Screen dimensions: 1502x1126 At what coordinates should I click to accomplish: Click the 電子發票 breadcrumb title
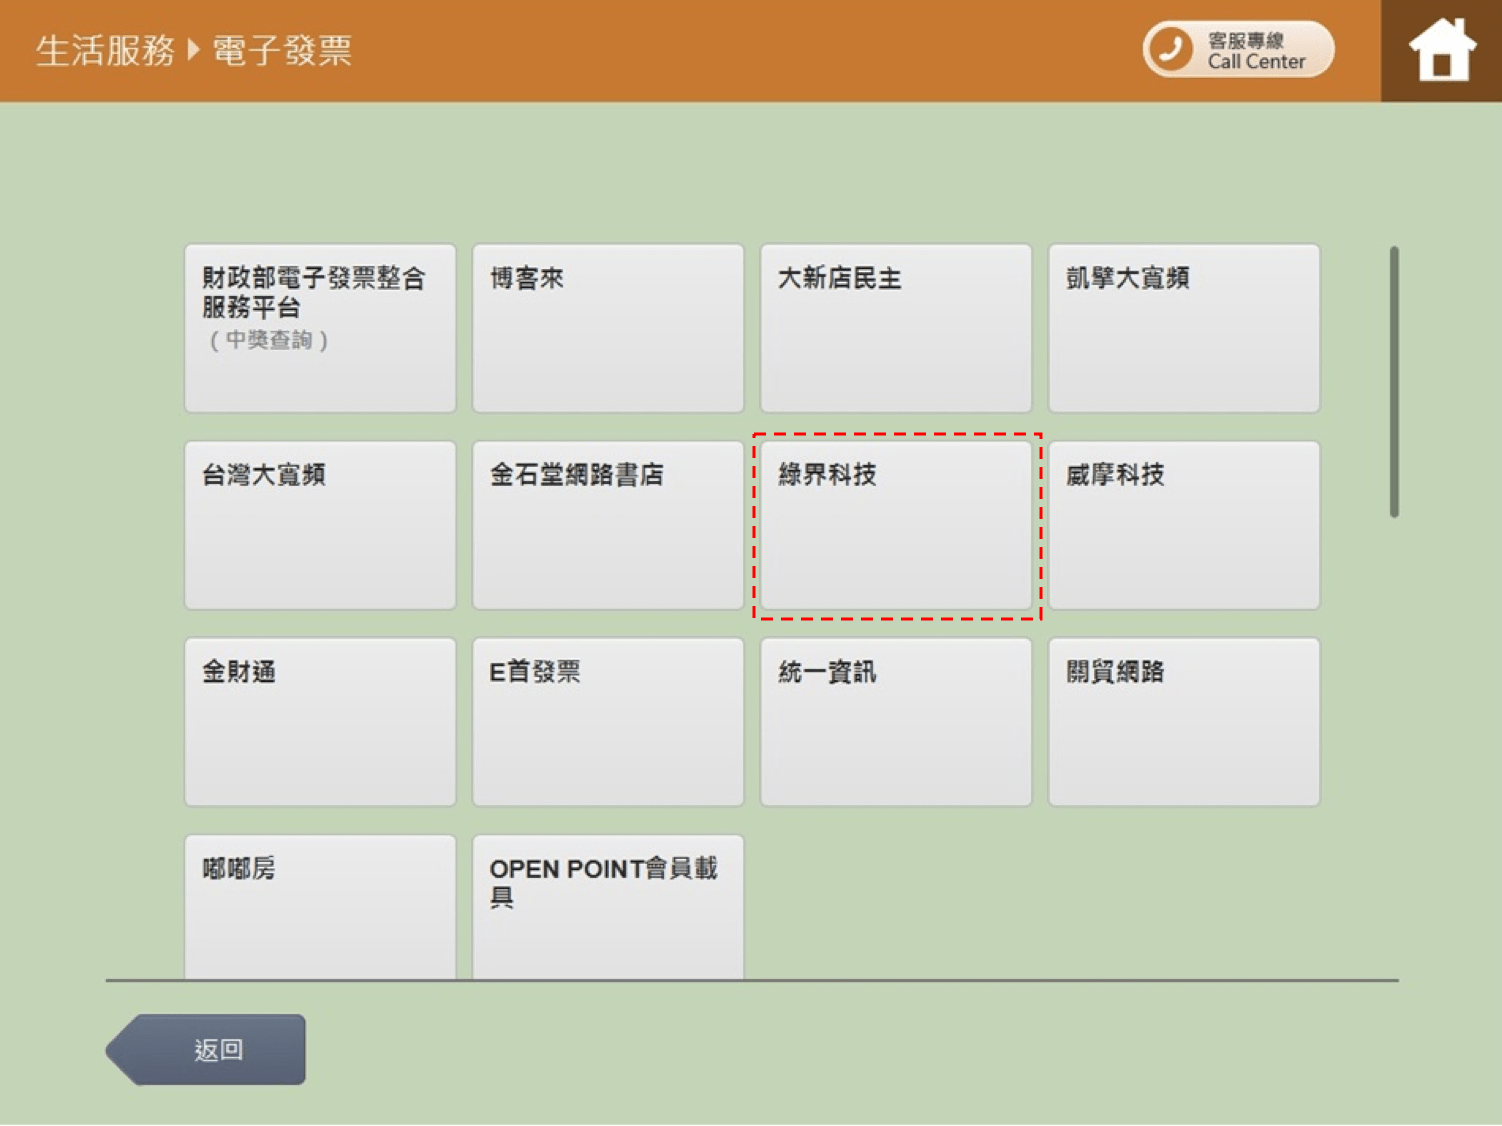[x=282, y=50]
